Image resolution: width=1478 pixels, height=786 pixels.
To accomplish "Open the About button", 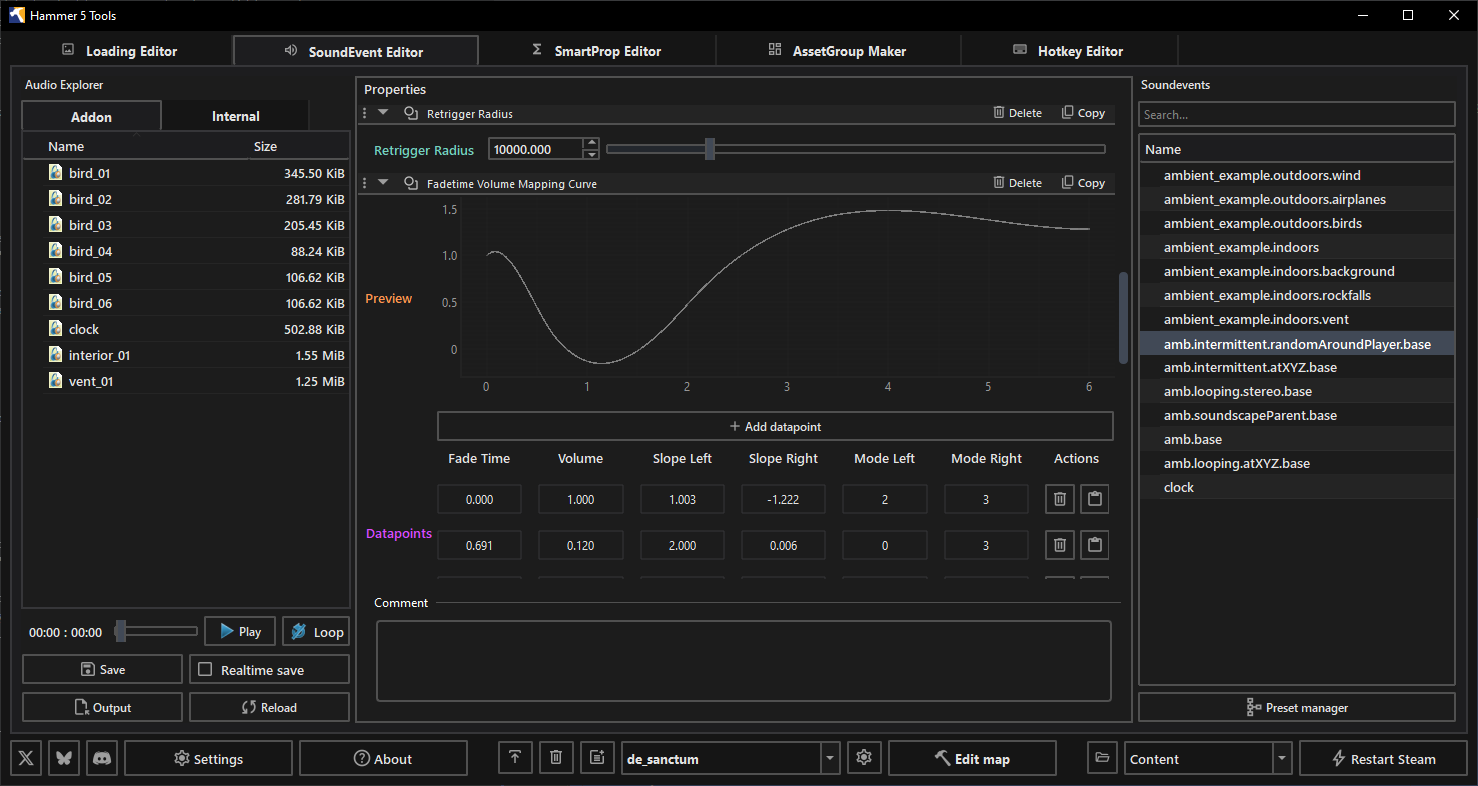I will pos(383,758).
